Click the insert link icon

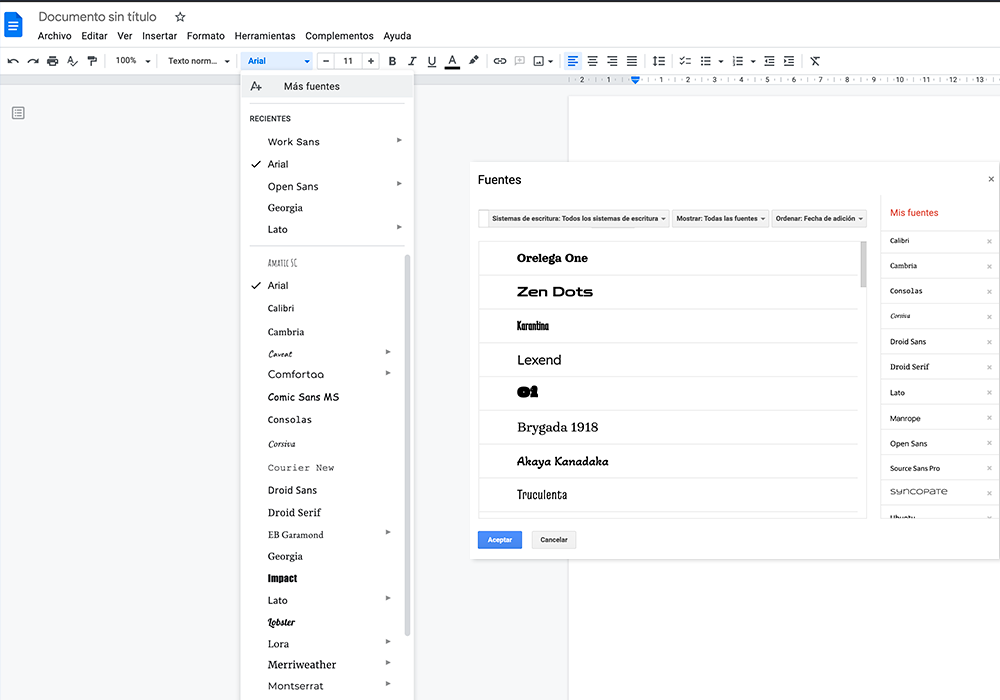(x=499, y=61)
